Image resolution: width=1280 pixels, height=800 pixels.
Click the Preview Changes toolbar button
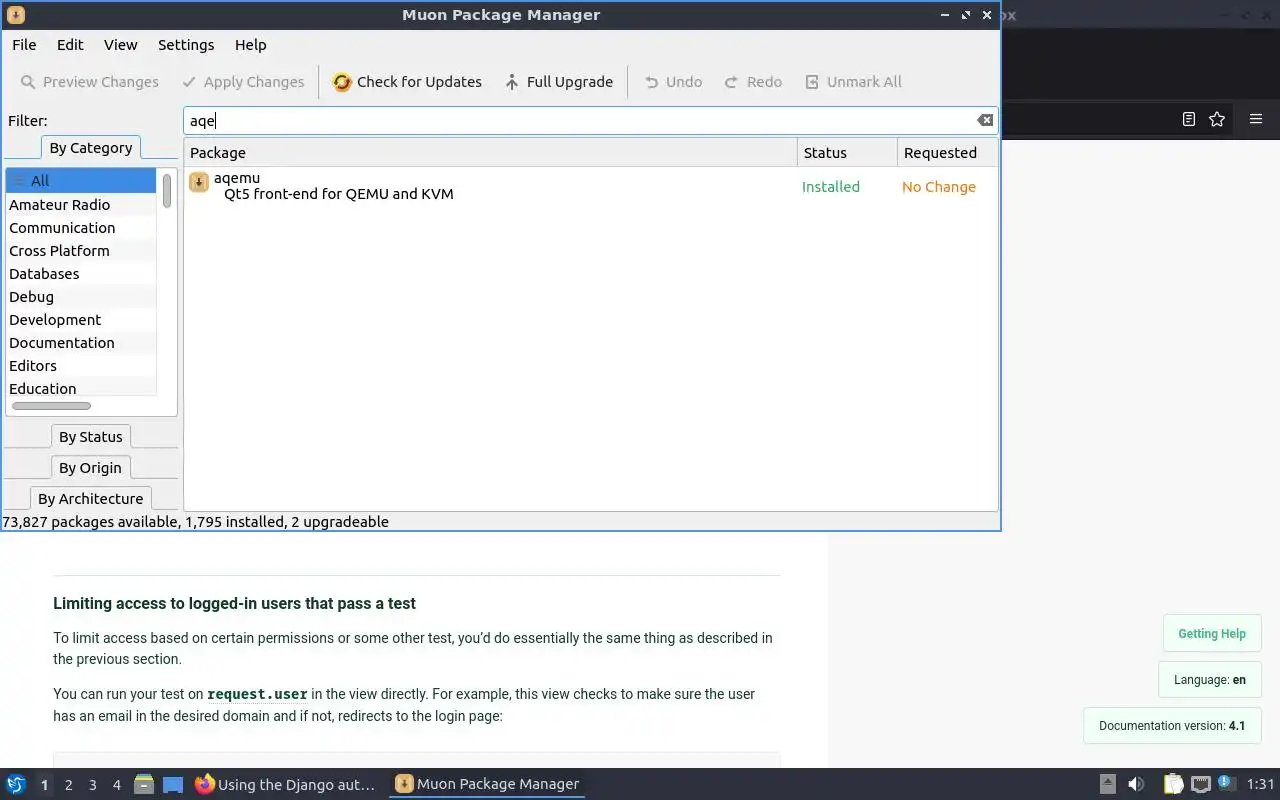pos(89,82)
